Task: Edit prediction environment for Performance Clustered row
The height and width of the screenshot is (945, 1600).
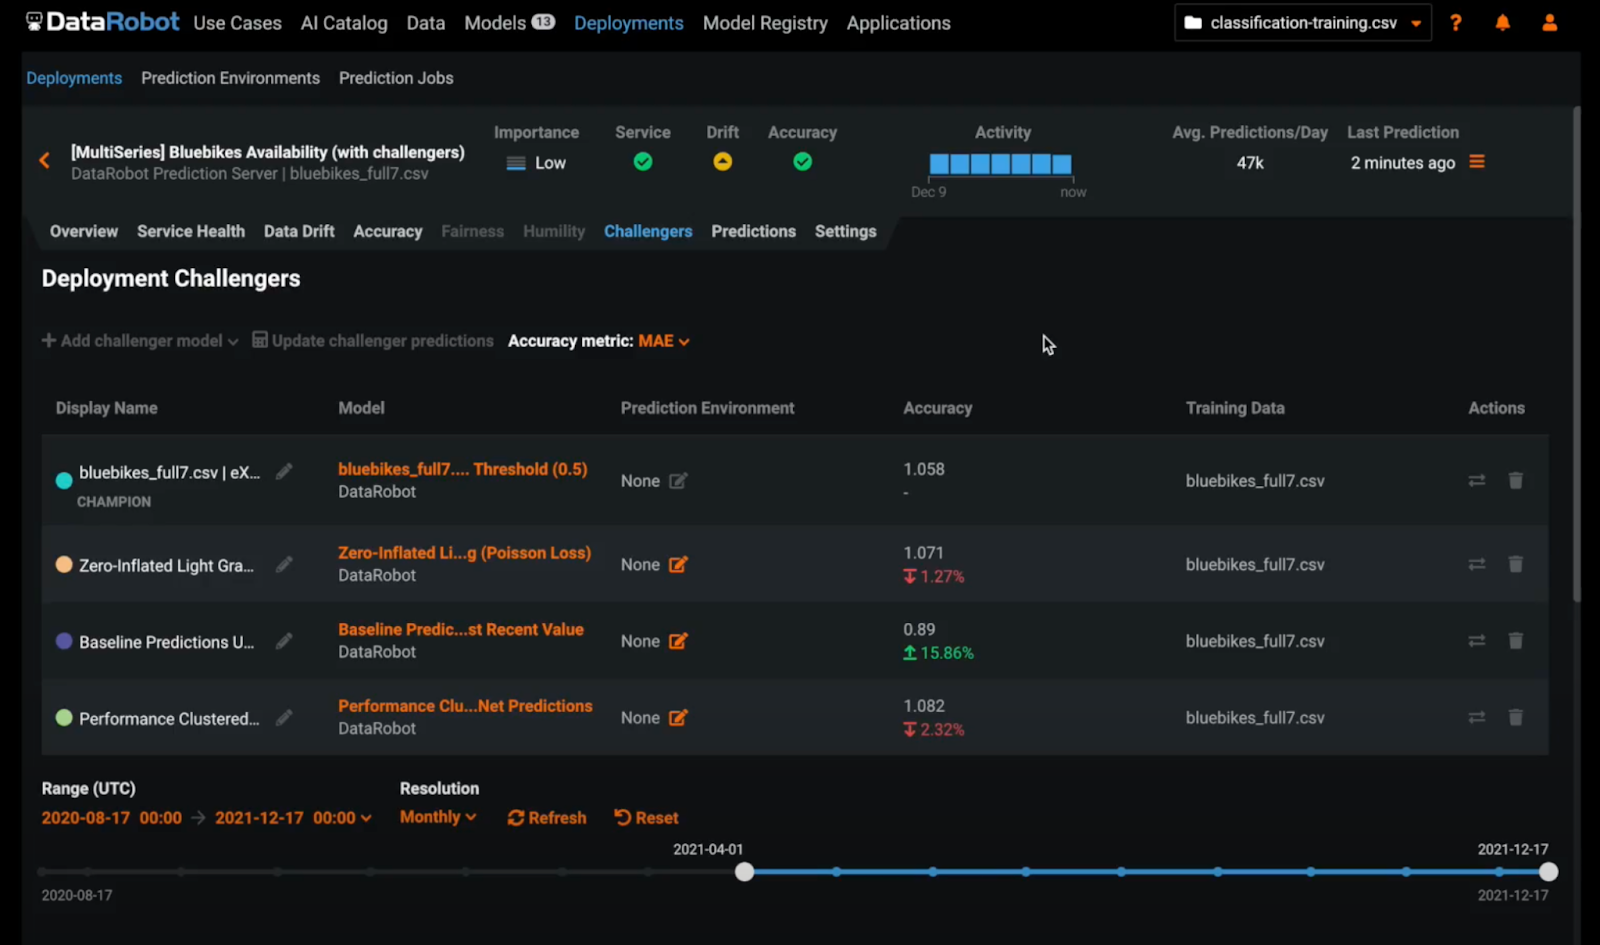Action: click(678, 718)
